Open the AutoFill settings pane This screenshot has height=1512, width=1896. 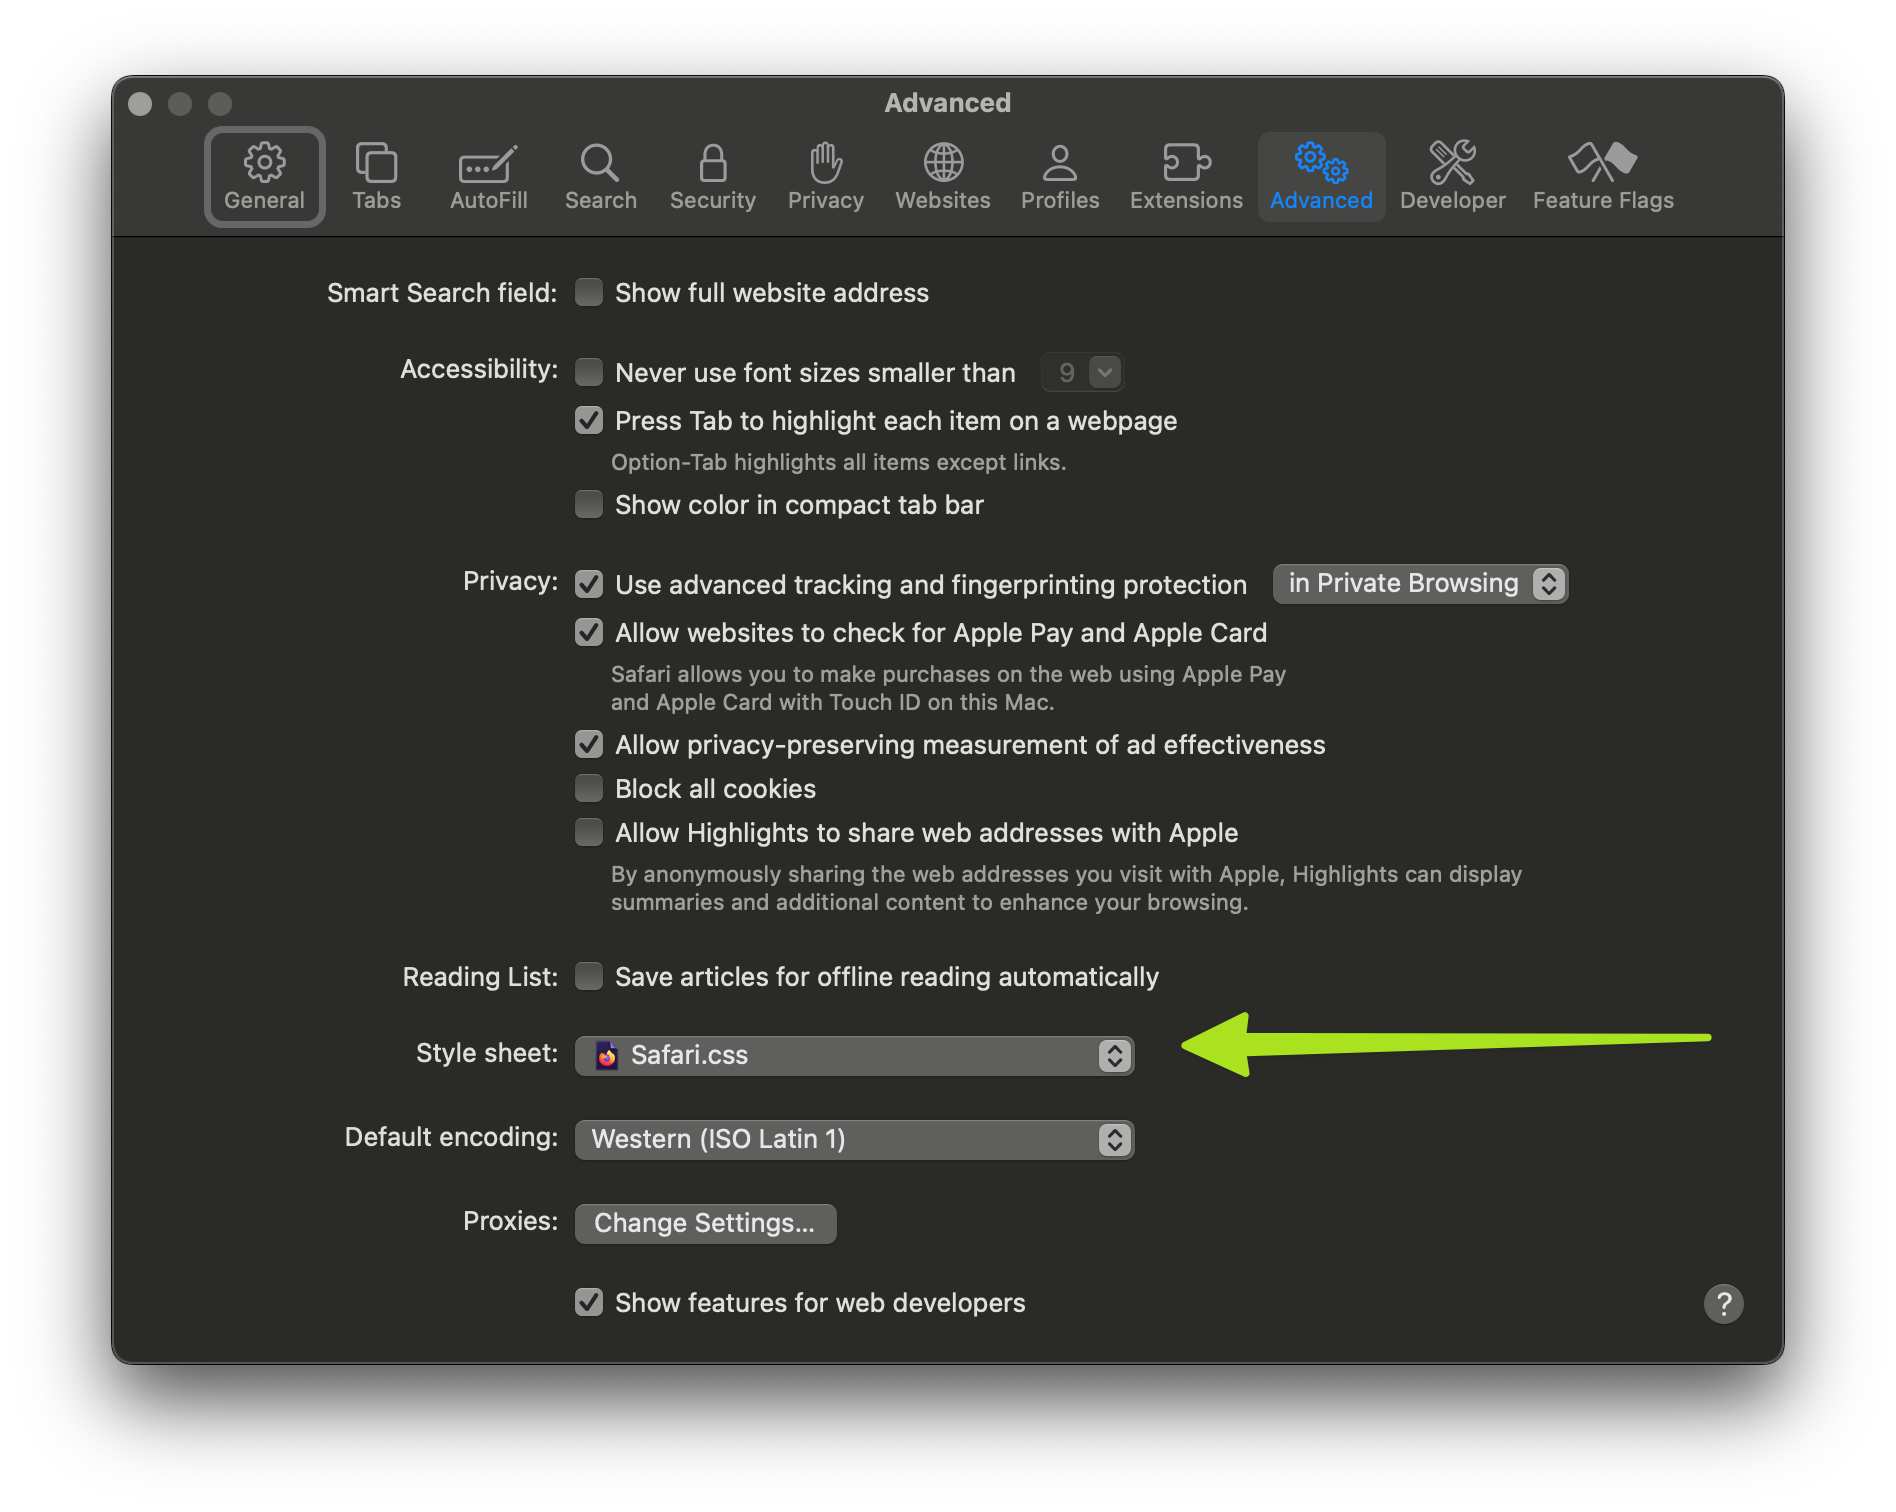pos(488,176)
